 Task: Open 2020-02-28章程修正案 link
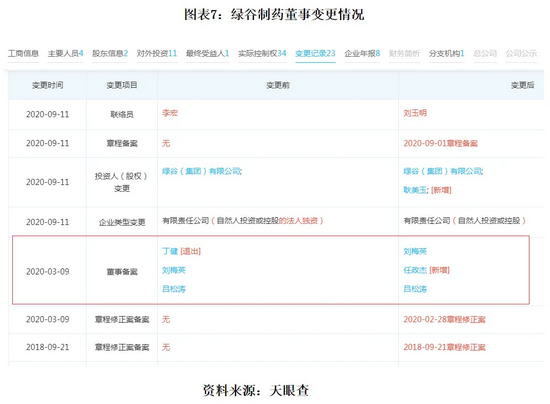point(444,319)
